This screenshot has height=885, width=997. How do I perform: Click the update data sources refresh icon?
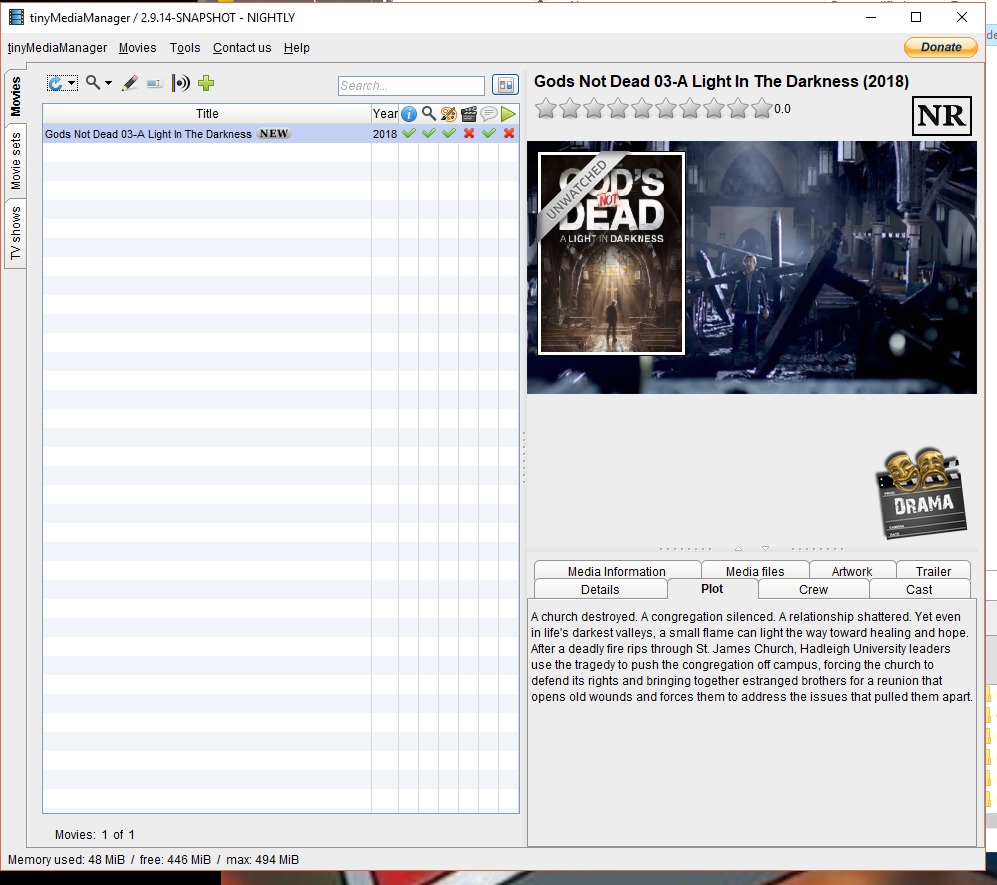(56, 83)
